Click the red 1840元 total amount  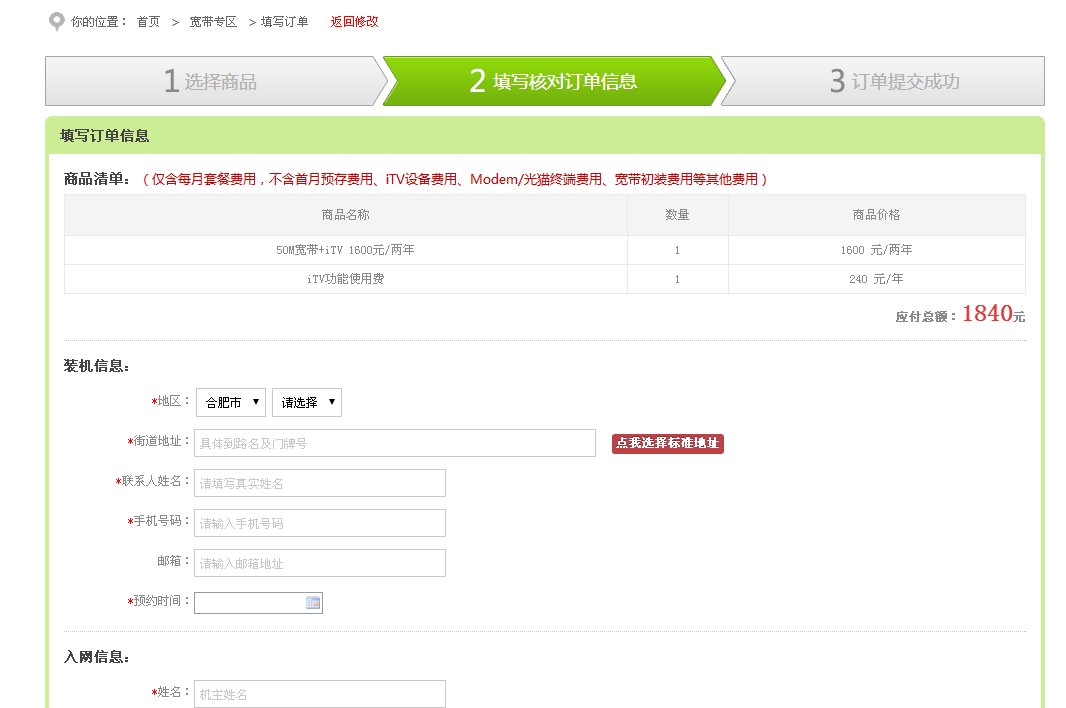click(988, 313)
